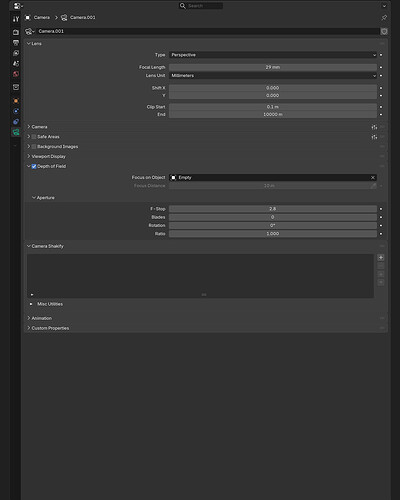The image size is (400, 500).
Task: Enable the Safe Areas checkbox
Action: coord(34,137)
